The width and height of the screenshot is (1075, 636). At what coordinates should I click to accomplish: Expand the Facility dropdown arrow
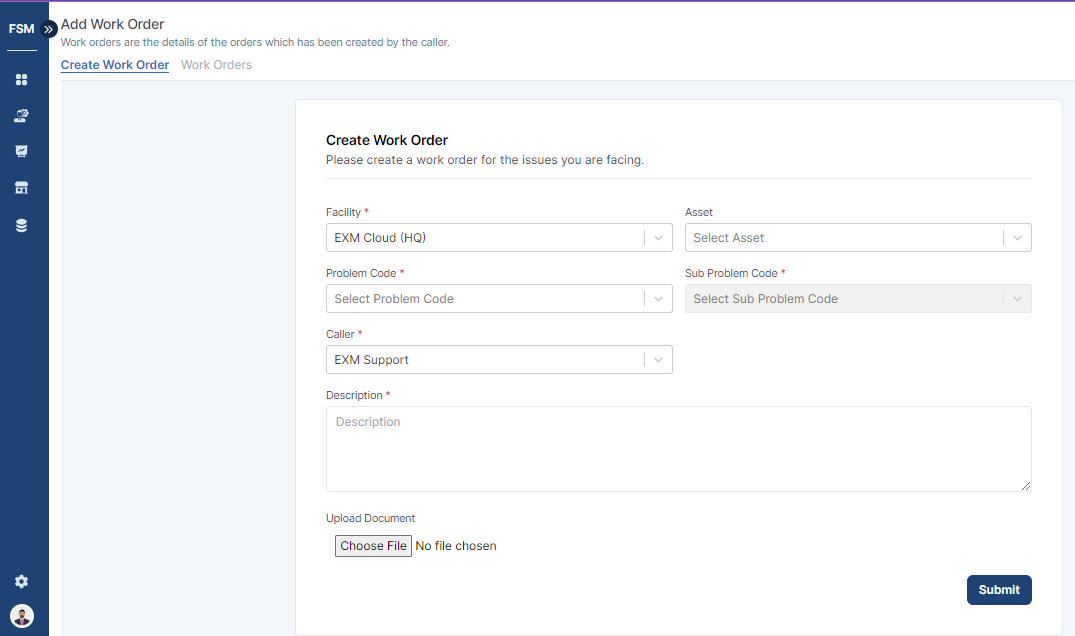coord(658,238)
